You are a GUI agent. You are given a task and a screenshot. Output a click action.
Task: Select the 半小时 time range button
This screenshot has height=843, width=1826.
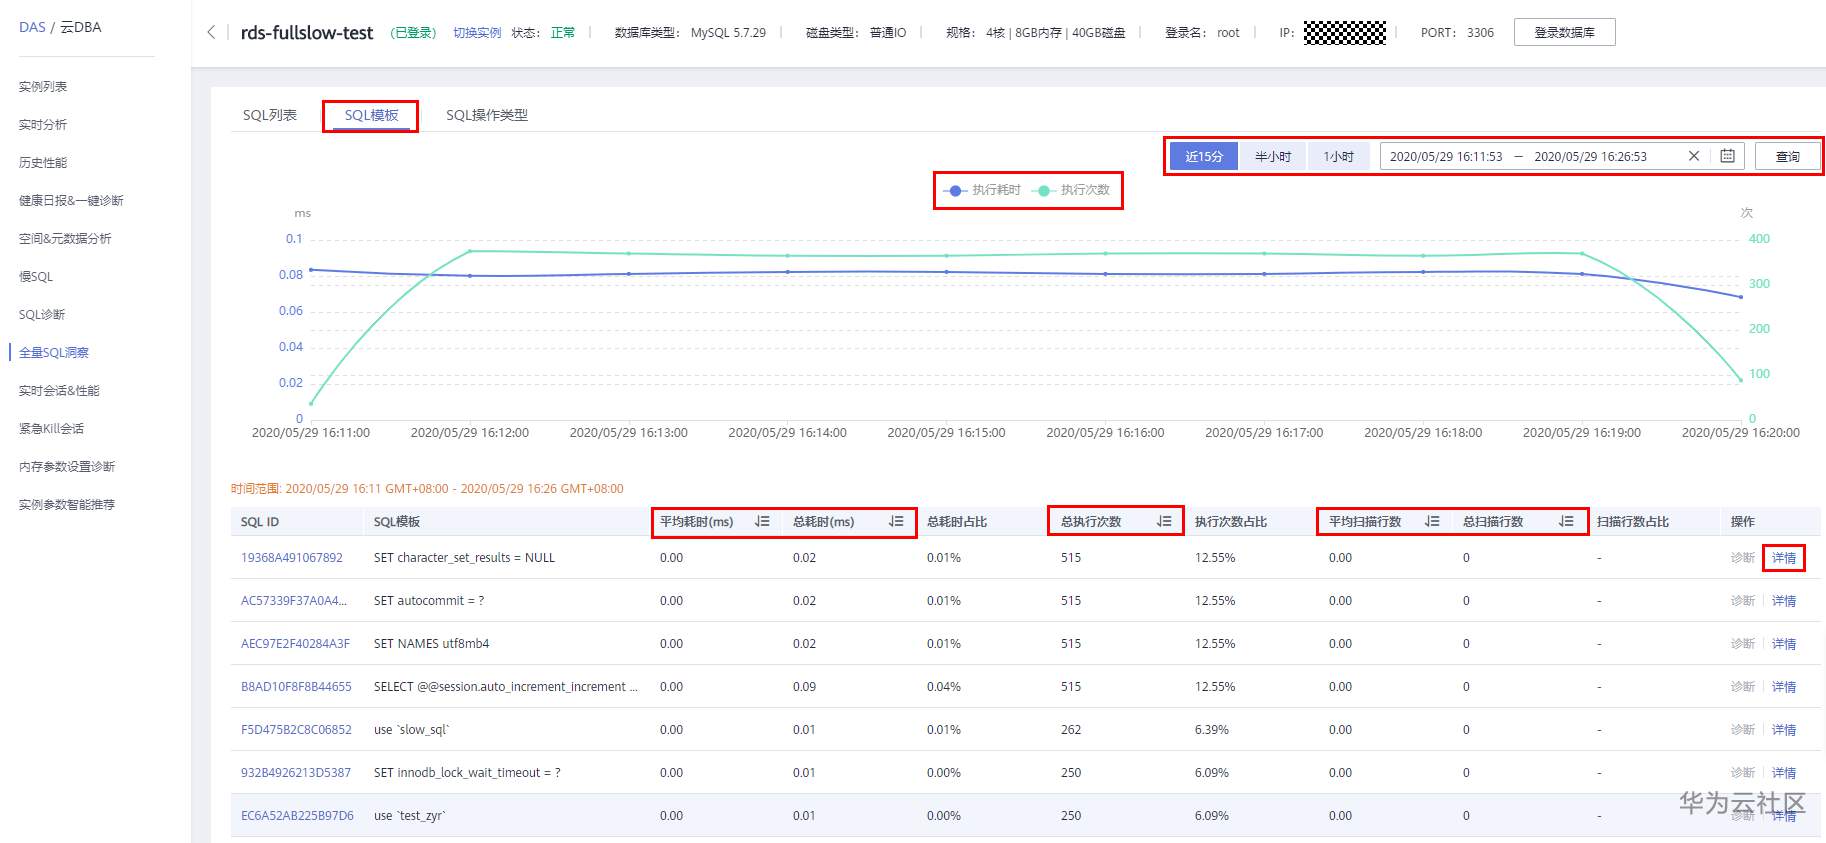(x=1273, y=156)
